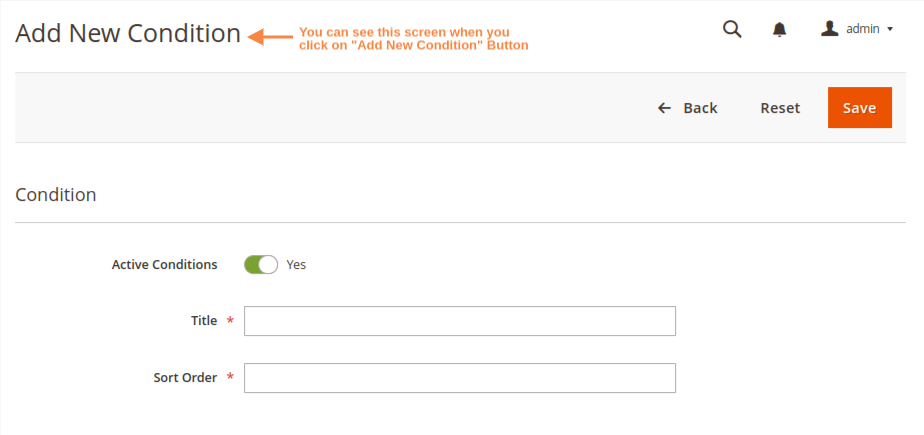The width and height of the screenshot is (924, 435).
Task: Click the red asterisk next to Sort Order
Action: tap(231, 378)
